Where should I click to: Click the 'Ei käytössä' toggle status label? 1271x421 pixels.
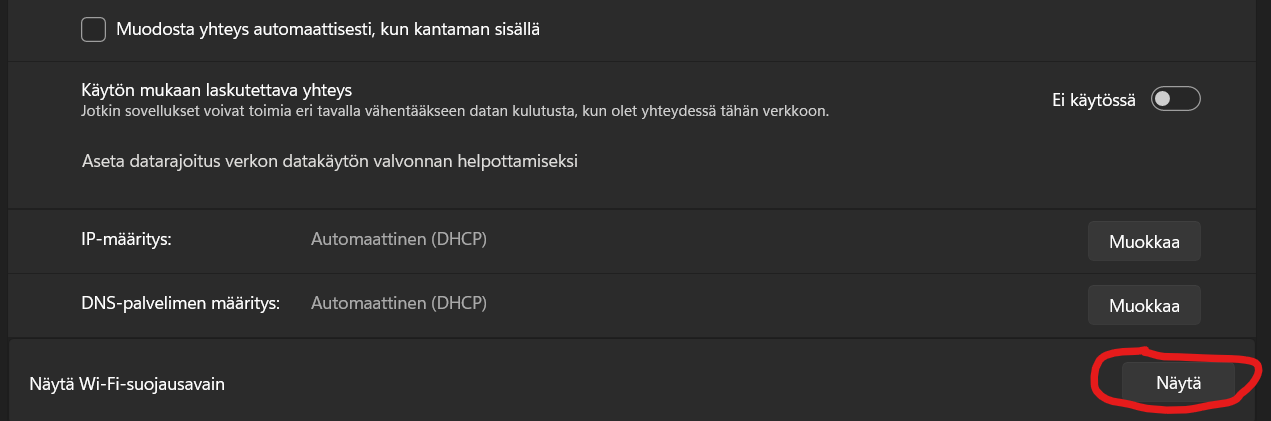point(1093,100)
